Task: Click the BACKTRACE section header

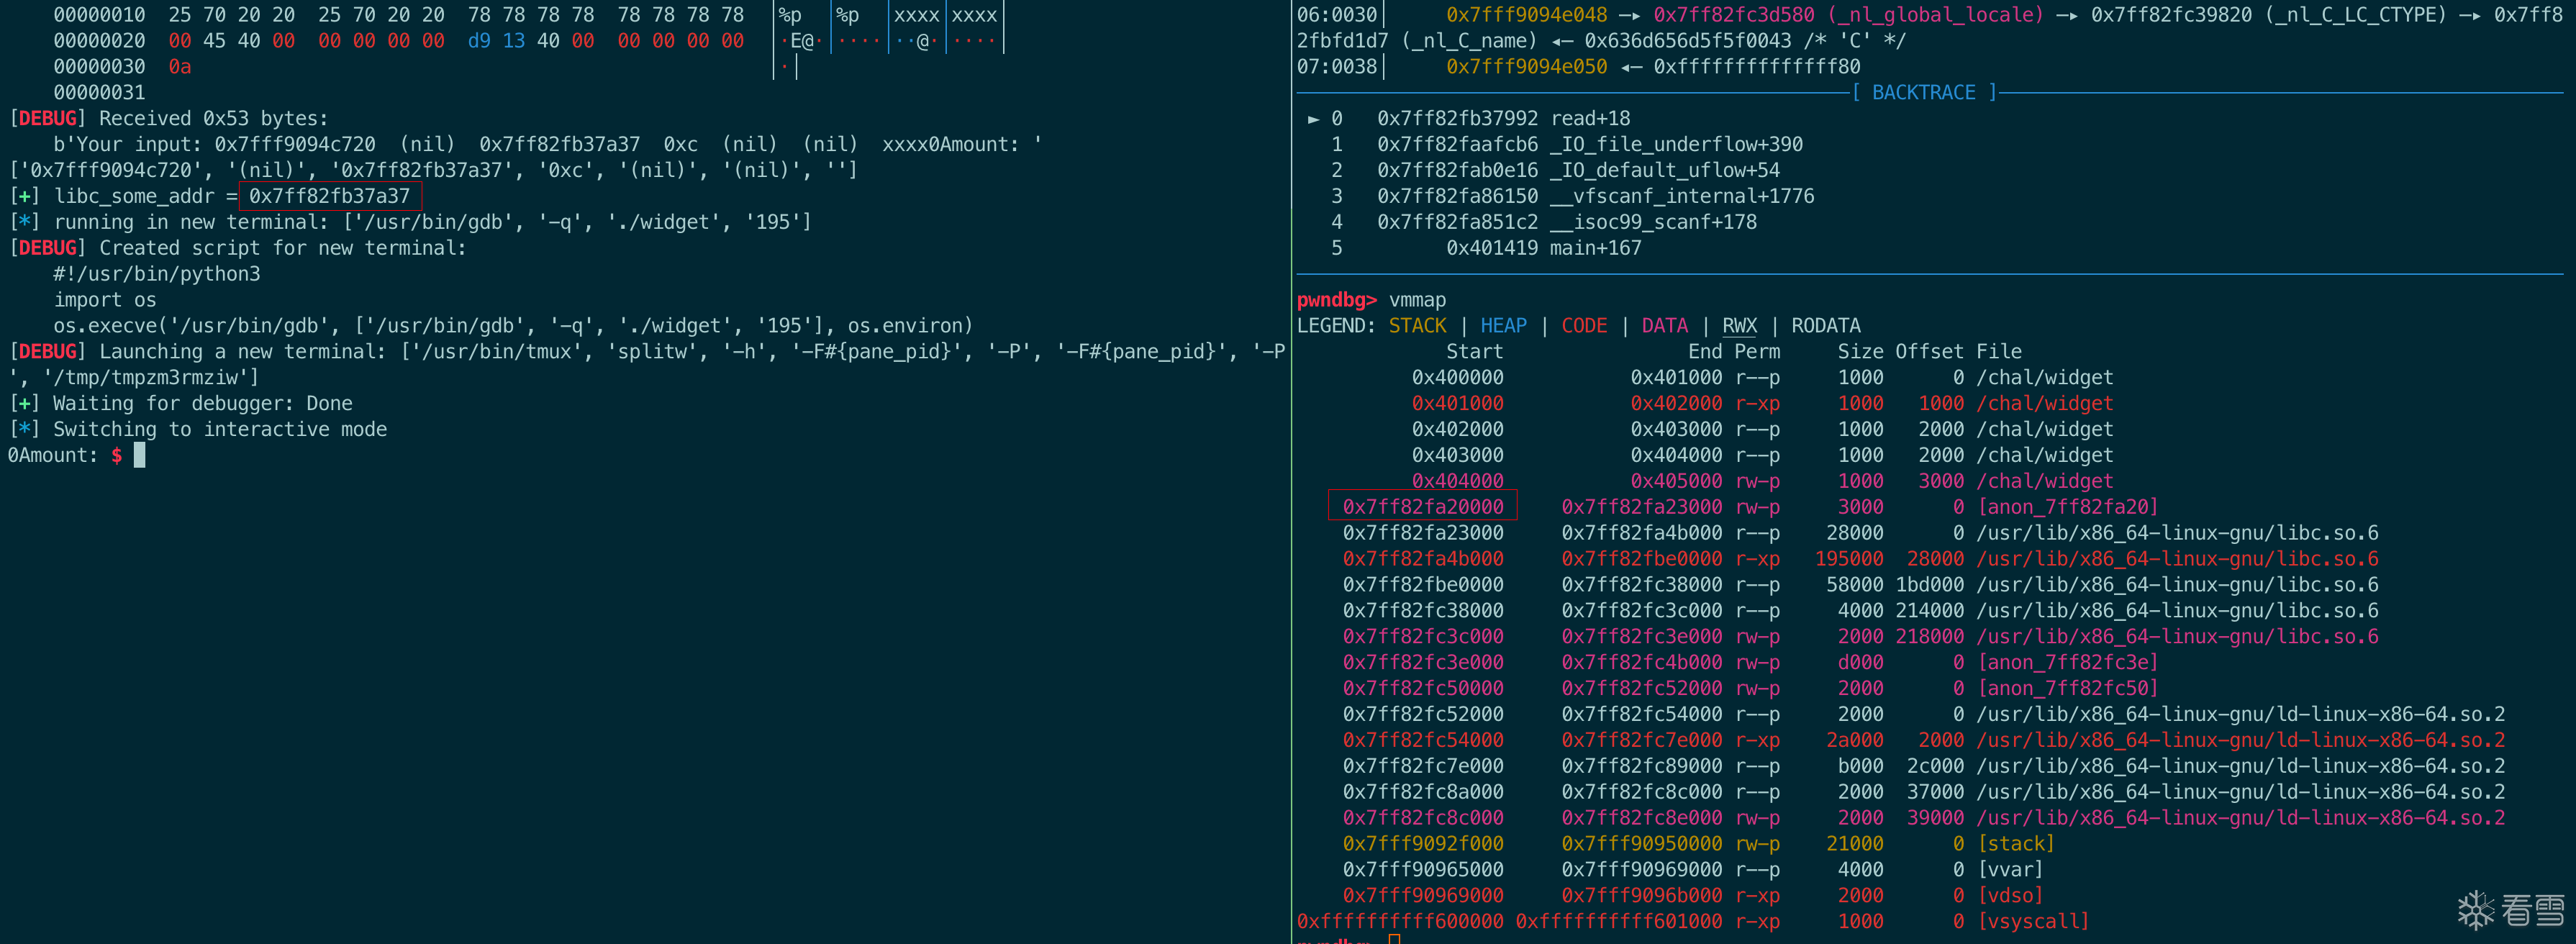Action: 1923,93
